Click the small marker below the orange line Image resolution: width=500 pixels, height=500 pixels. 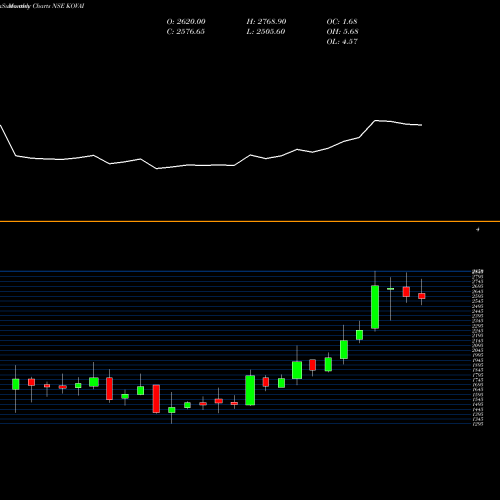[x=478, y=229]
